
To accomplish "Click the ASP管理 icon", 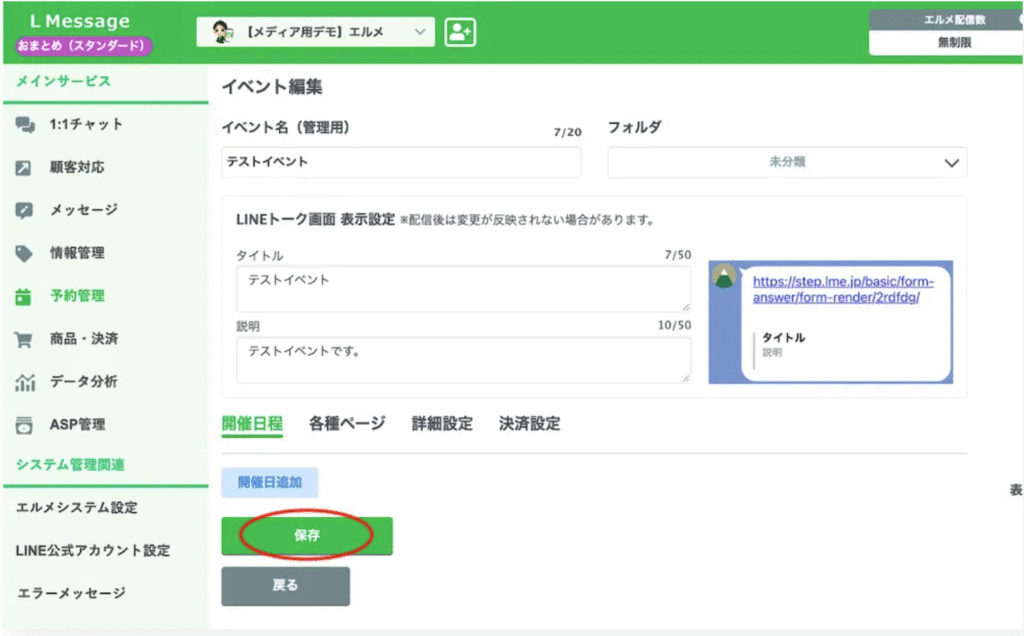I will pyautogui.click(x=24, y=425).
